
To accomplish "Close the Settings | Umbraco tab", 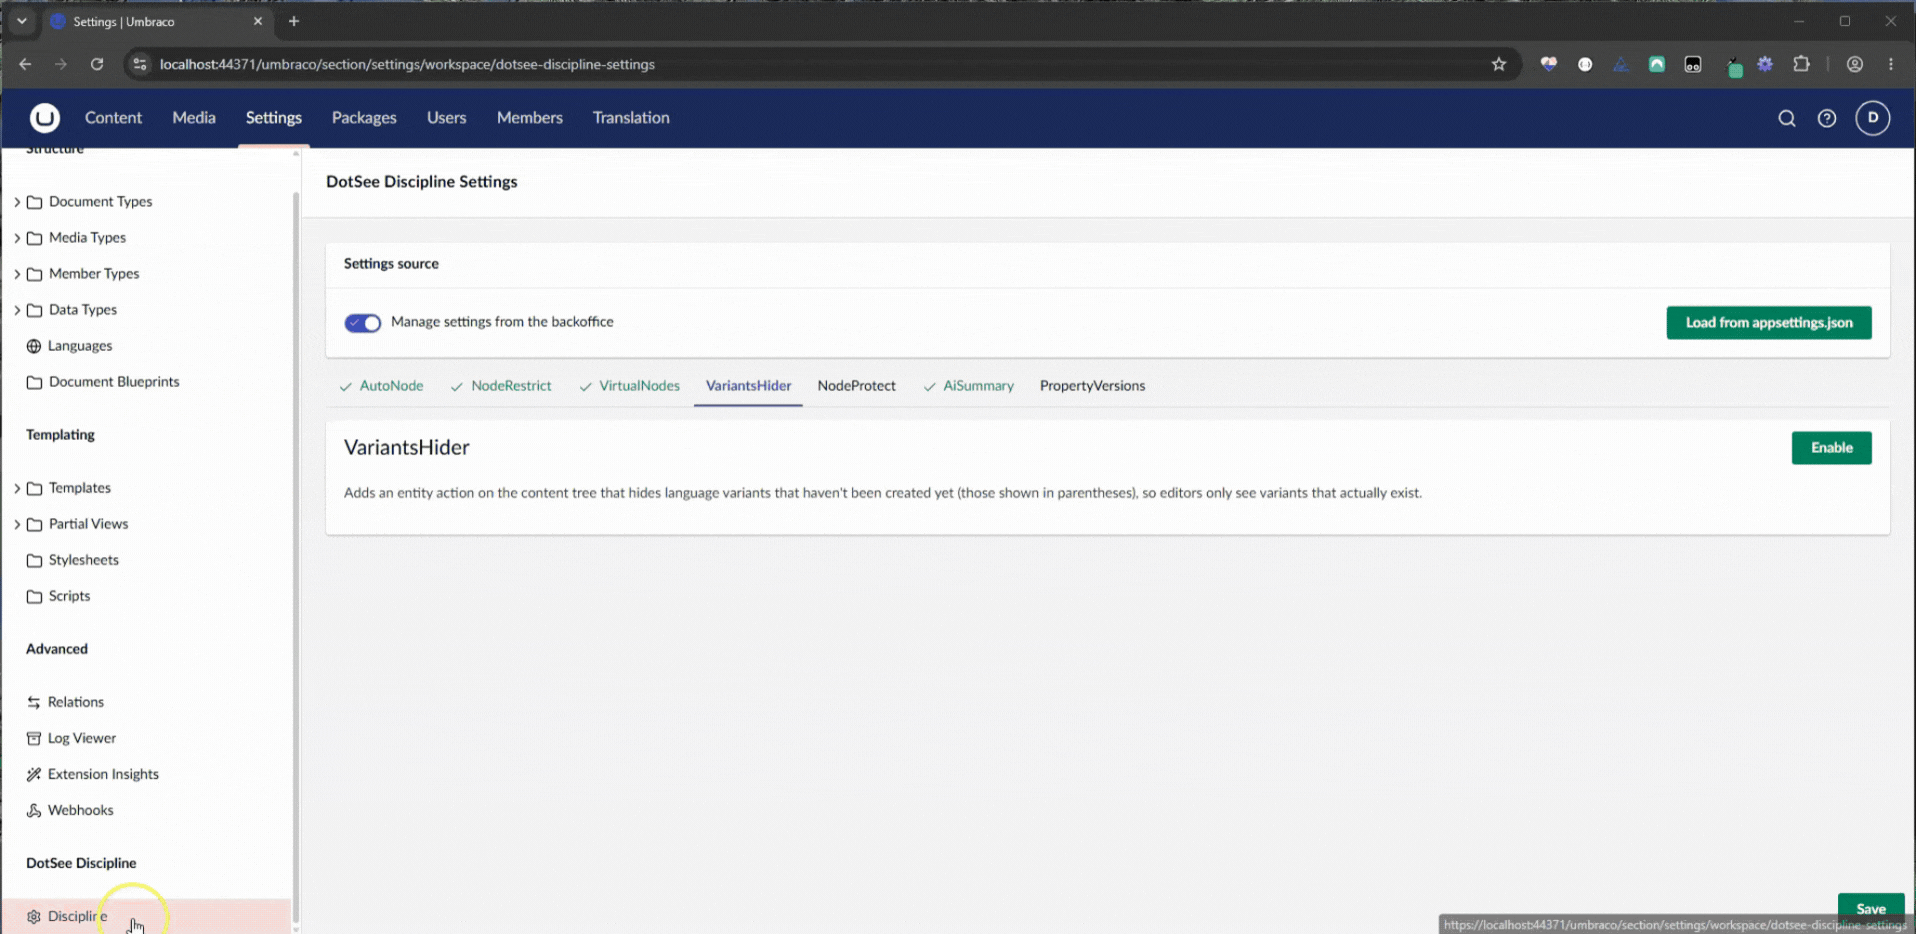I will (258, 21).
